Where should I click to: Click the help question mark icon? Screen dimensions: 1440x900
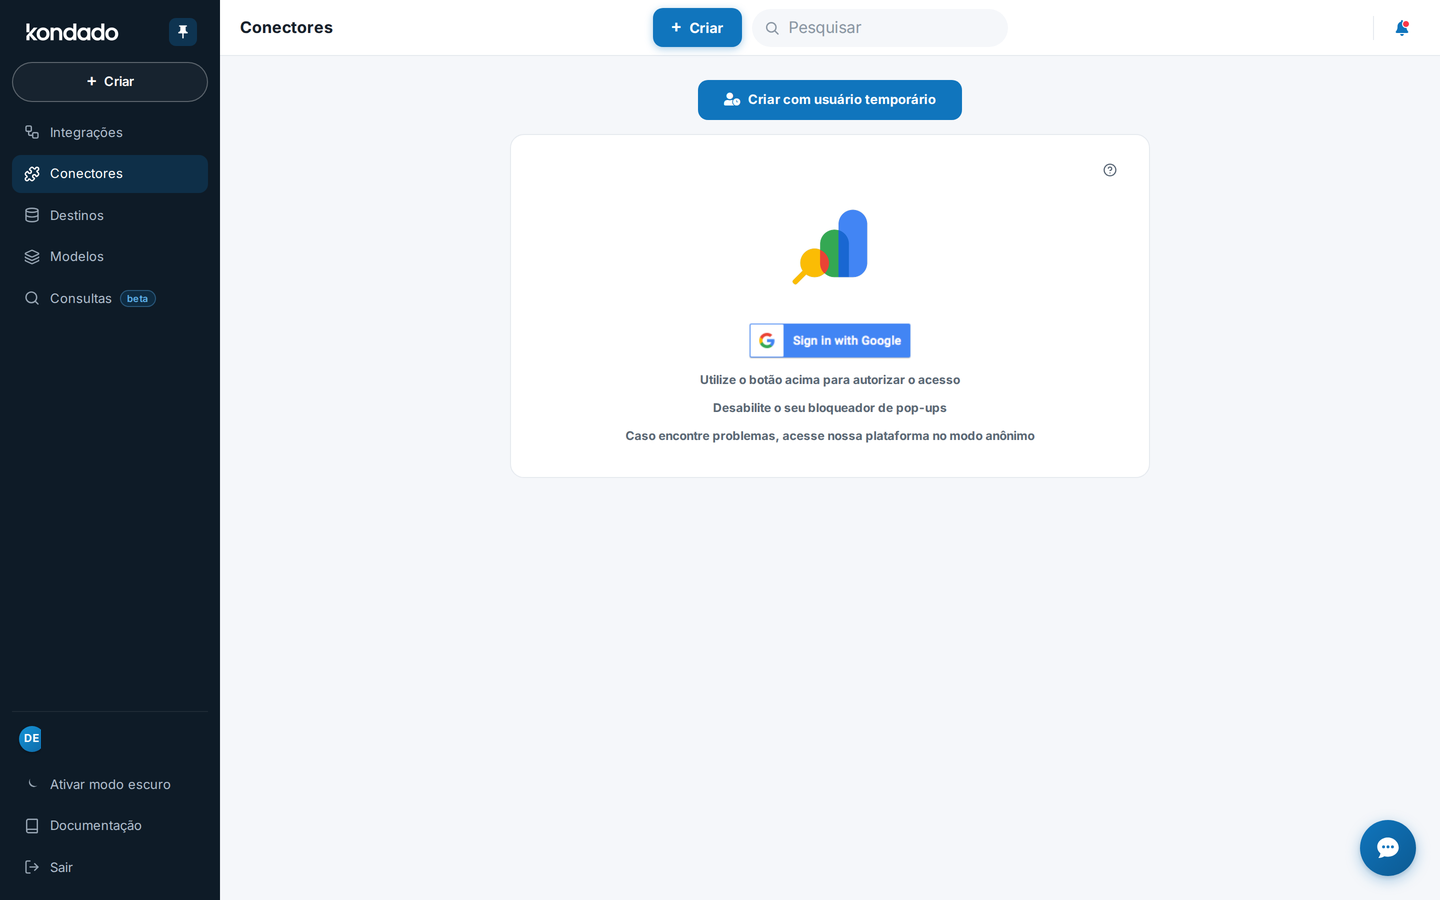(x=1110, y=170)
